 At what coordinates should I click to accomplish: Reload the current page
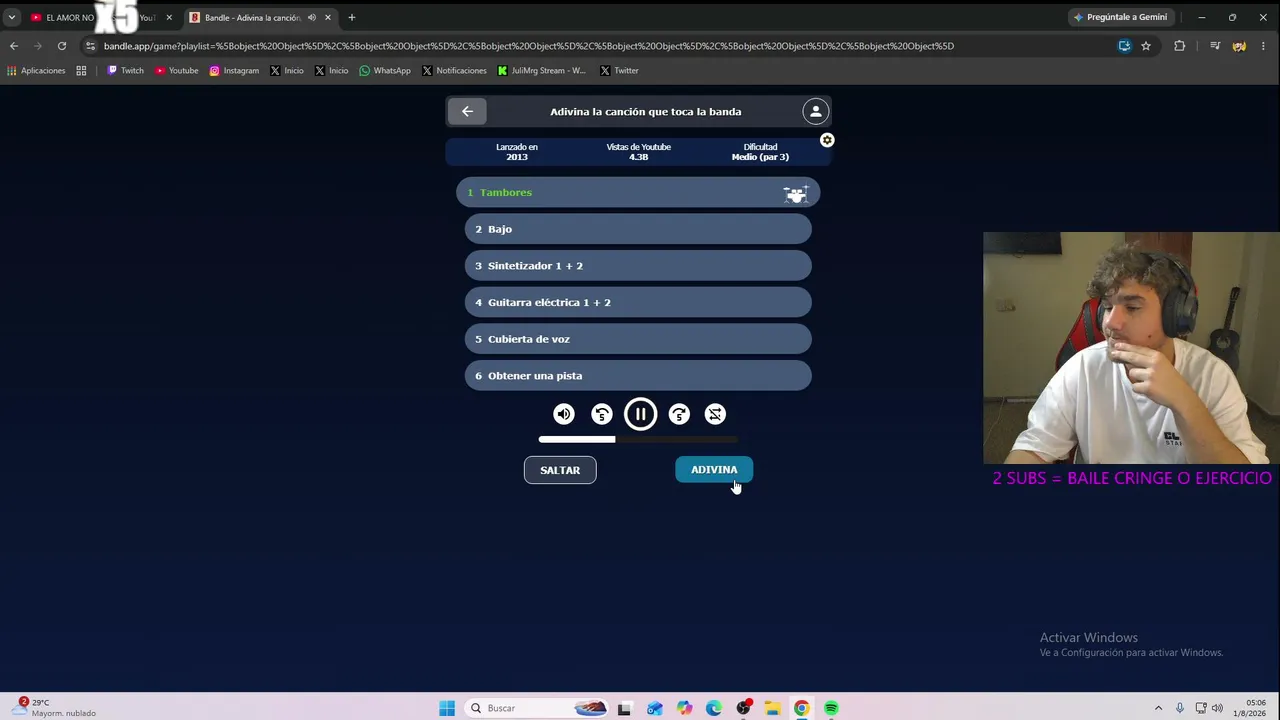click(x=62, y=46)
